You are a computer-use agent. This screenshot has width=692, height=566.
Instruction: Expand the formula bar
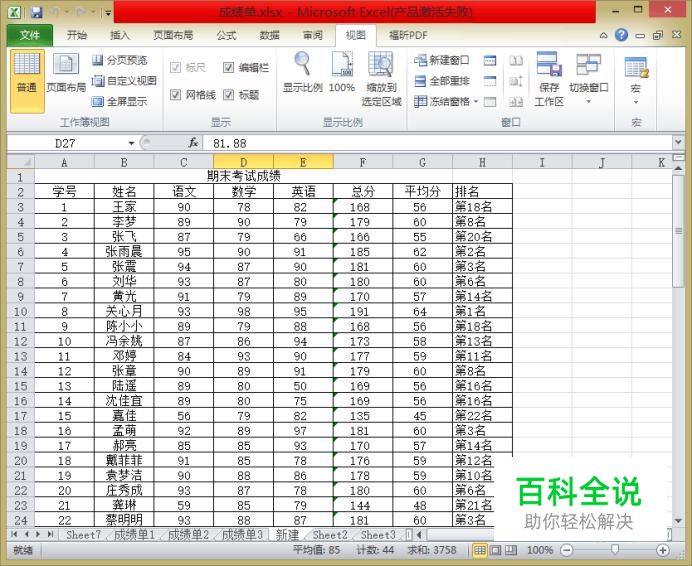(x=678, y=142)
